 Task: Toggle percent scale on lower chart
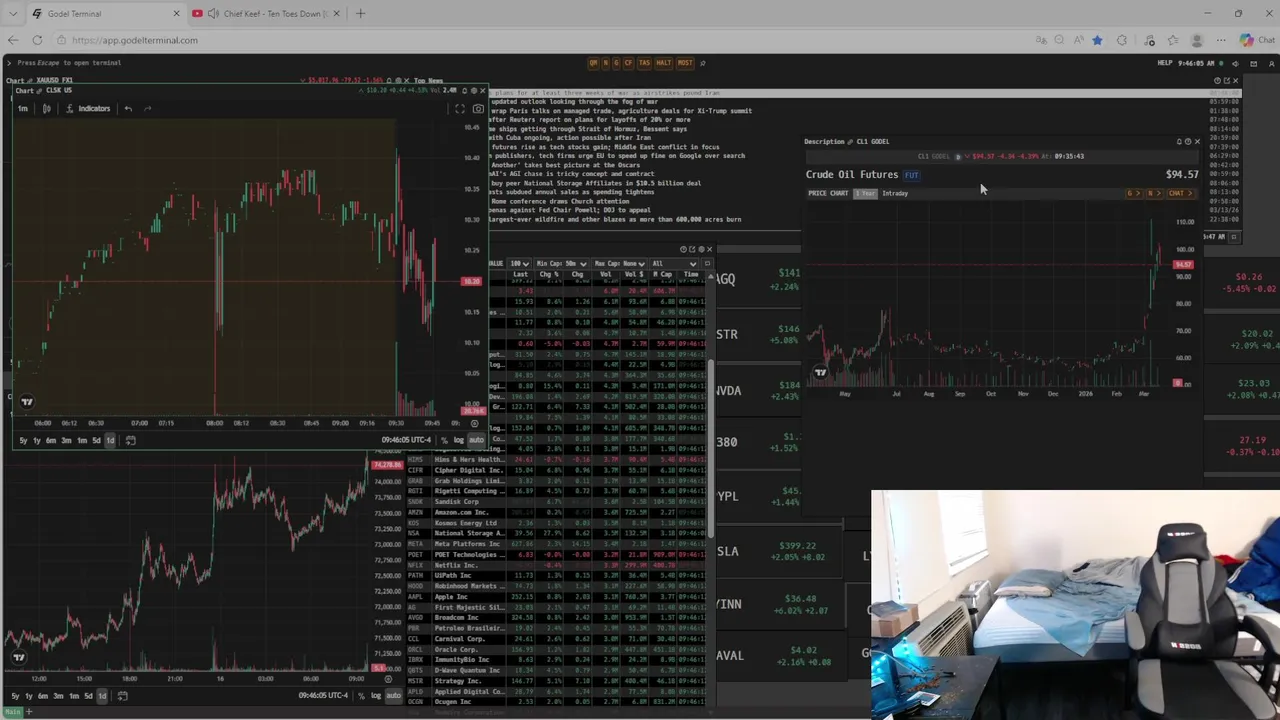361,695
